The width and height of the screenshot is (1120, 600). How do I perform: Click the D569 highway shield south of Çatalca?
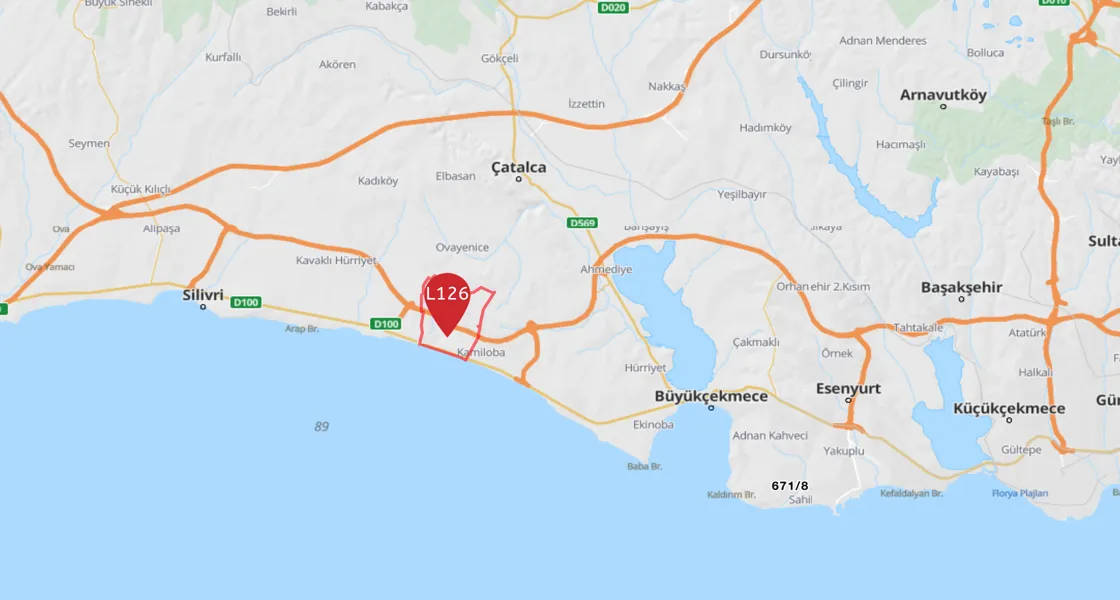(582, 223)
